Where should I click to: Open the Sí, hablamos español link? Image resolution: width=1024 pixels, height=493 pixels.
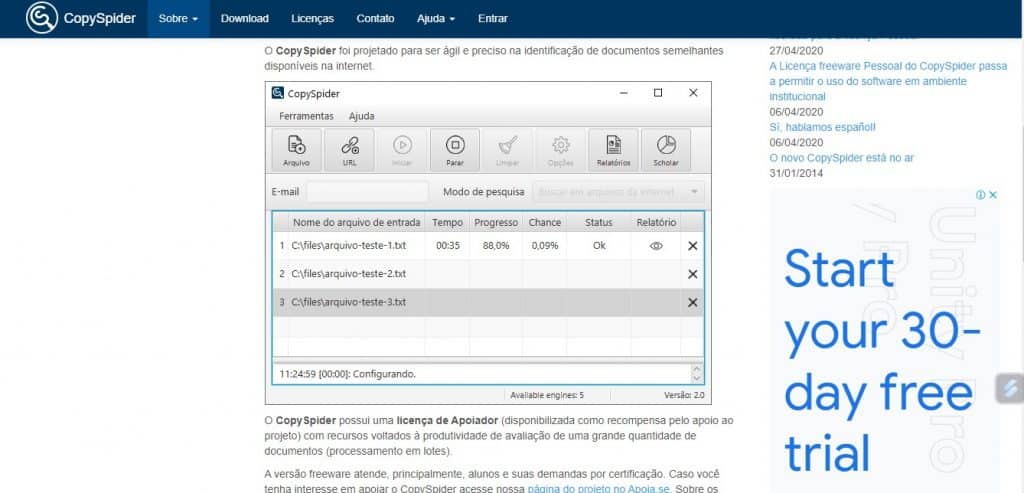[822, 127]
